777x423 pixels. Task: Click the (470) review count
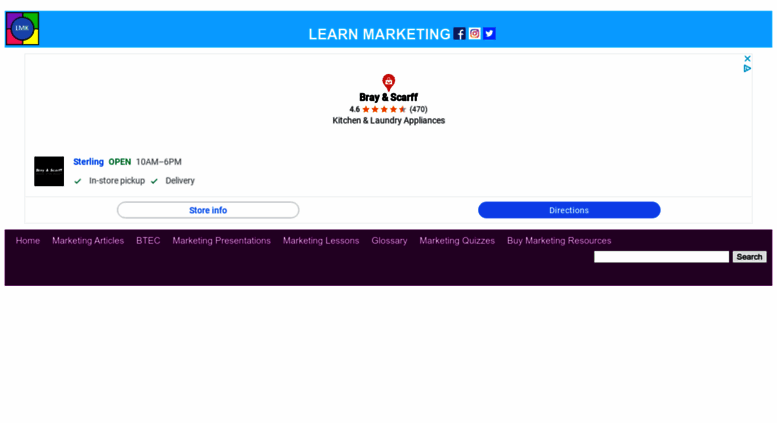pos(418,109)
